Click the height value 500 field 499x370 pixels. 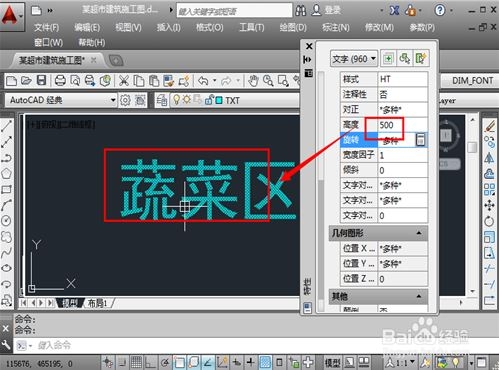[402, 125]
